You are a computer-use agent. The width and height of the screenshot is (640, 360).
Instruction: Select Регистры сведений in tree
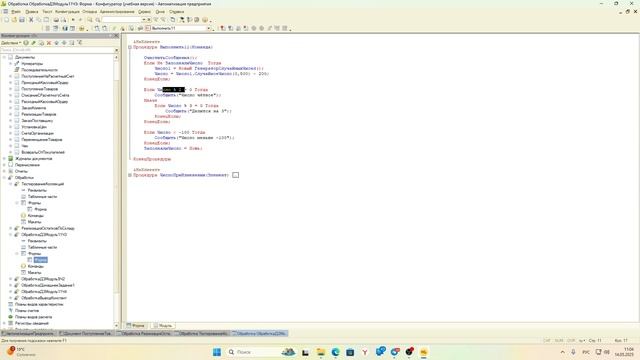click(31, 323)
